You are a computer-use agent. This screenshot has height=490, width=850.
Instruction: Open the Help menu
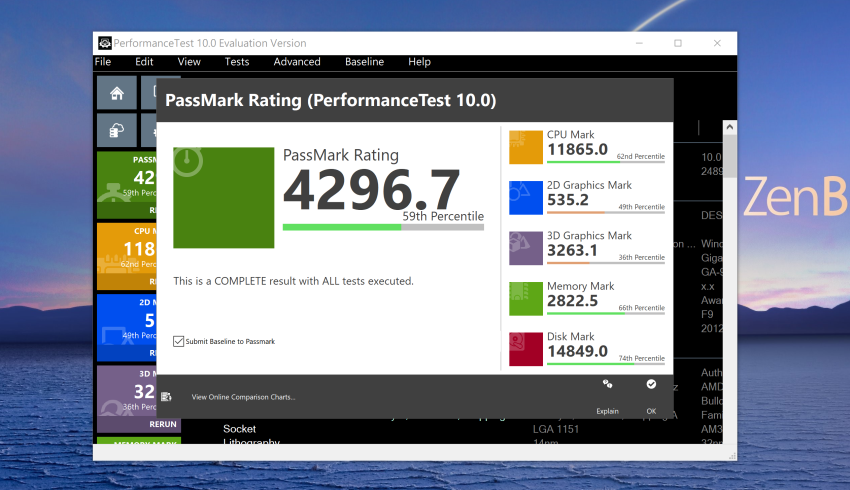pyautogui.click(x=420, y=62)
